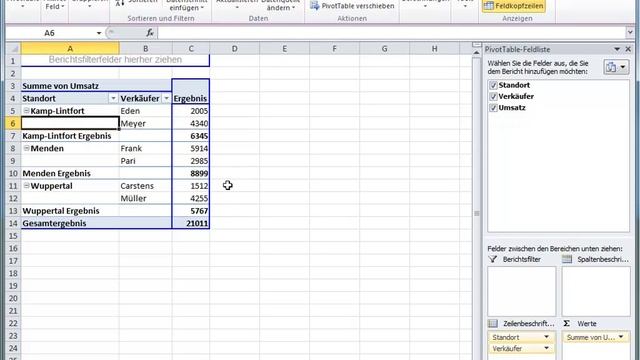Click the Berichtsfilter funnel icon

click(x=493, y=259)
